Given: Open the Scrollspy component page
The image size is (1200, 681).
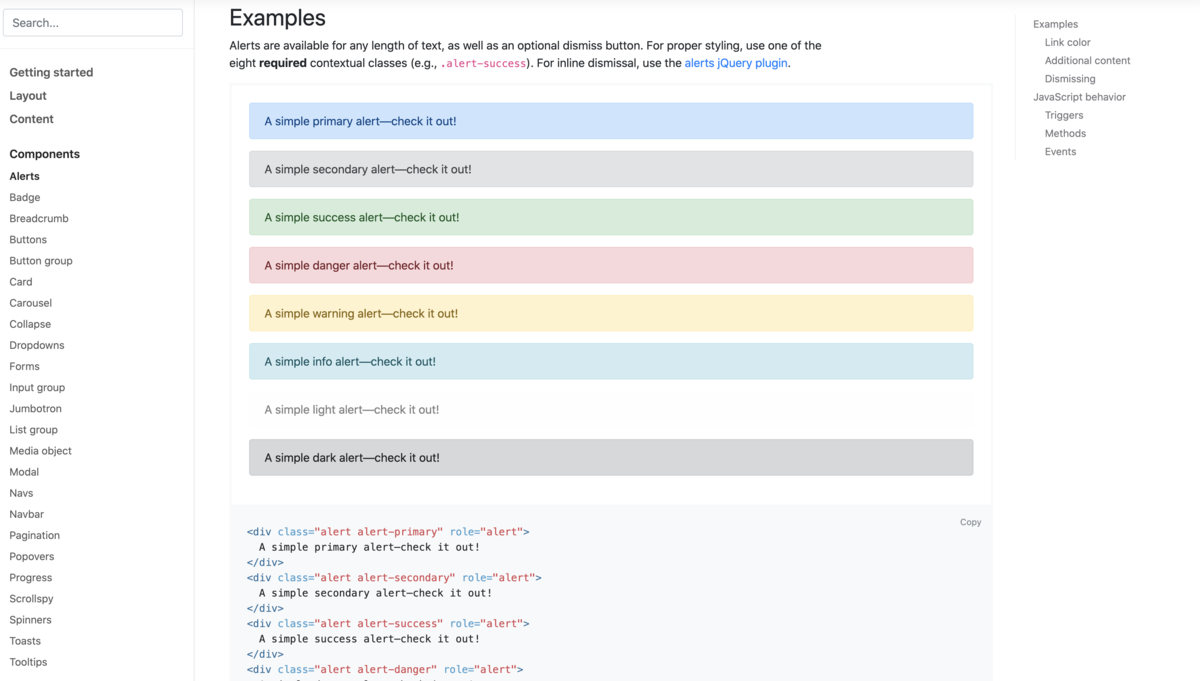Looking at the screenshot, I should [x=32, y=598].
